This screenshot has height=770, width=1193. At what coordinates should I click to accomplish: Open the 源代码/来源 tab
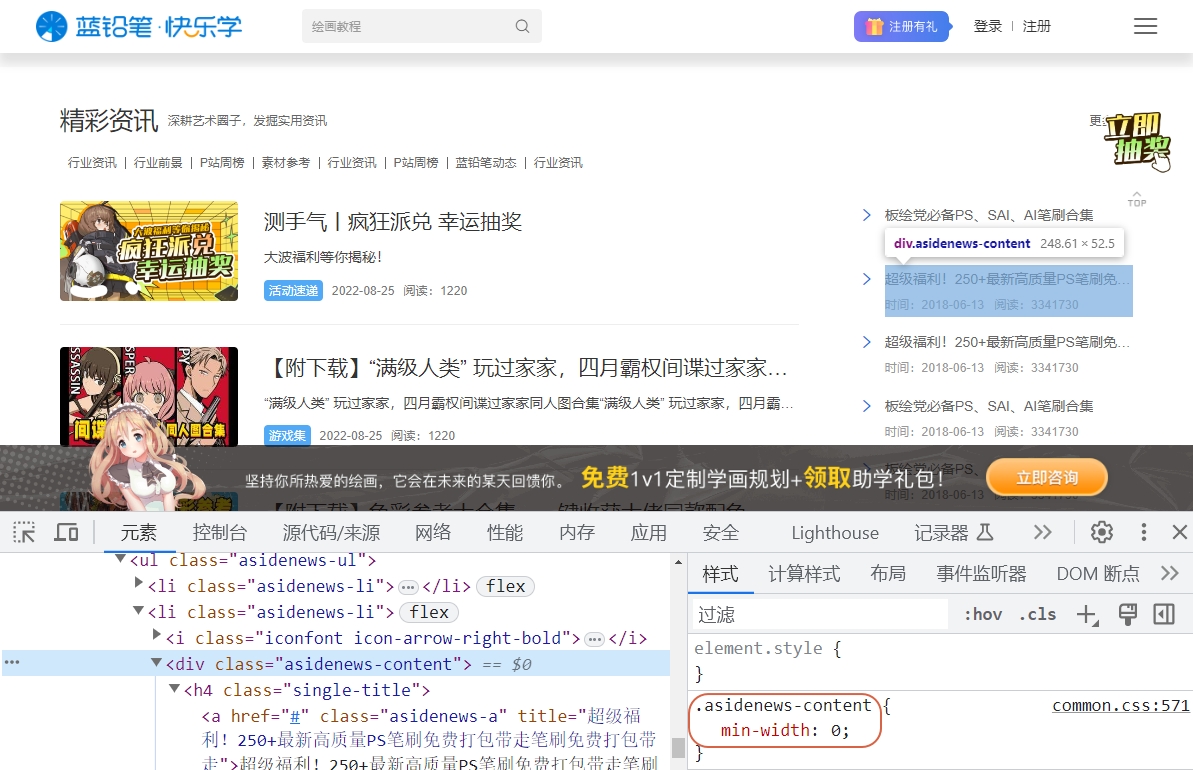[x=331, y=533]
